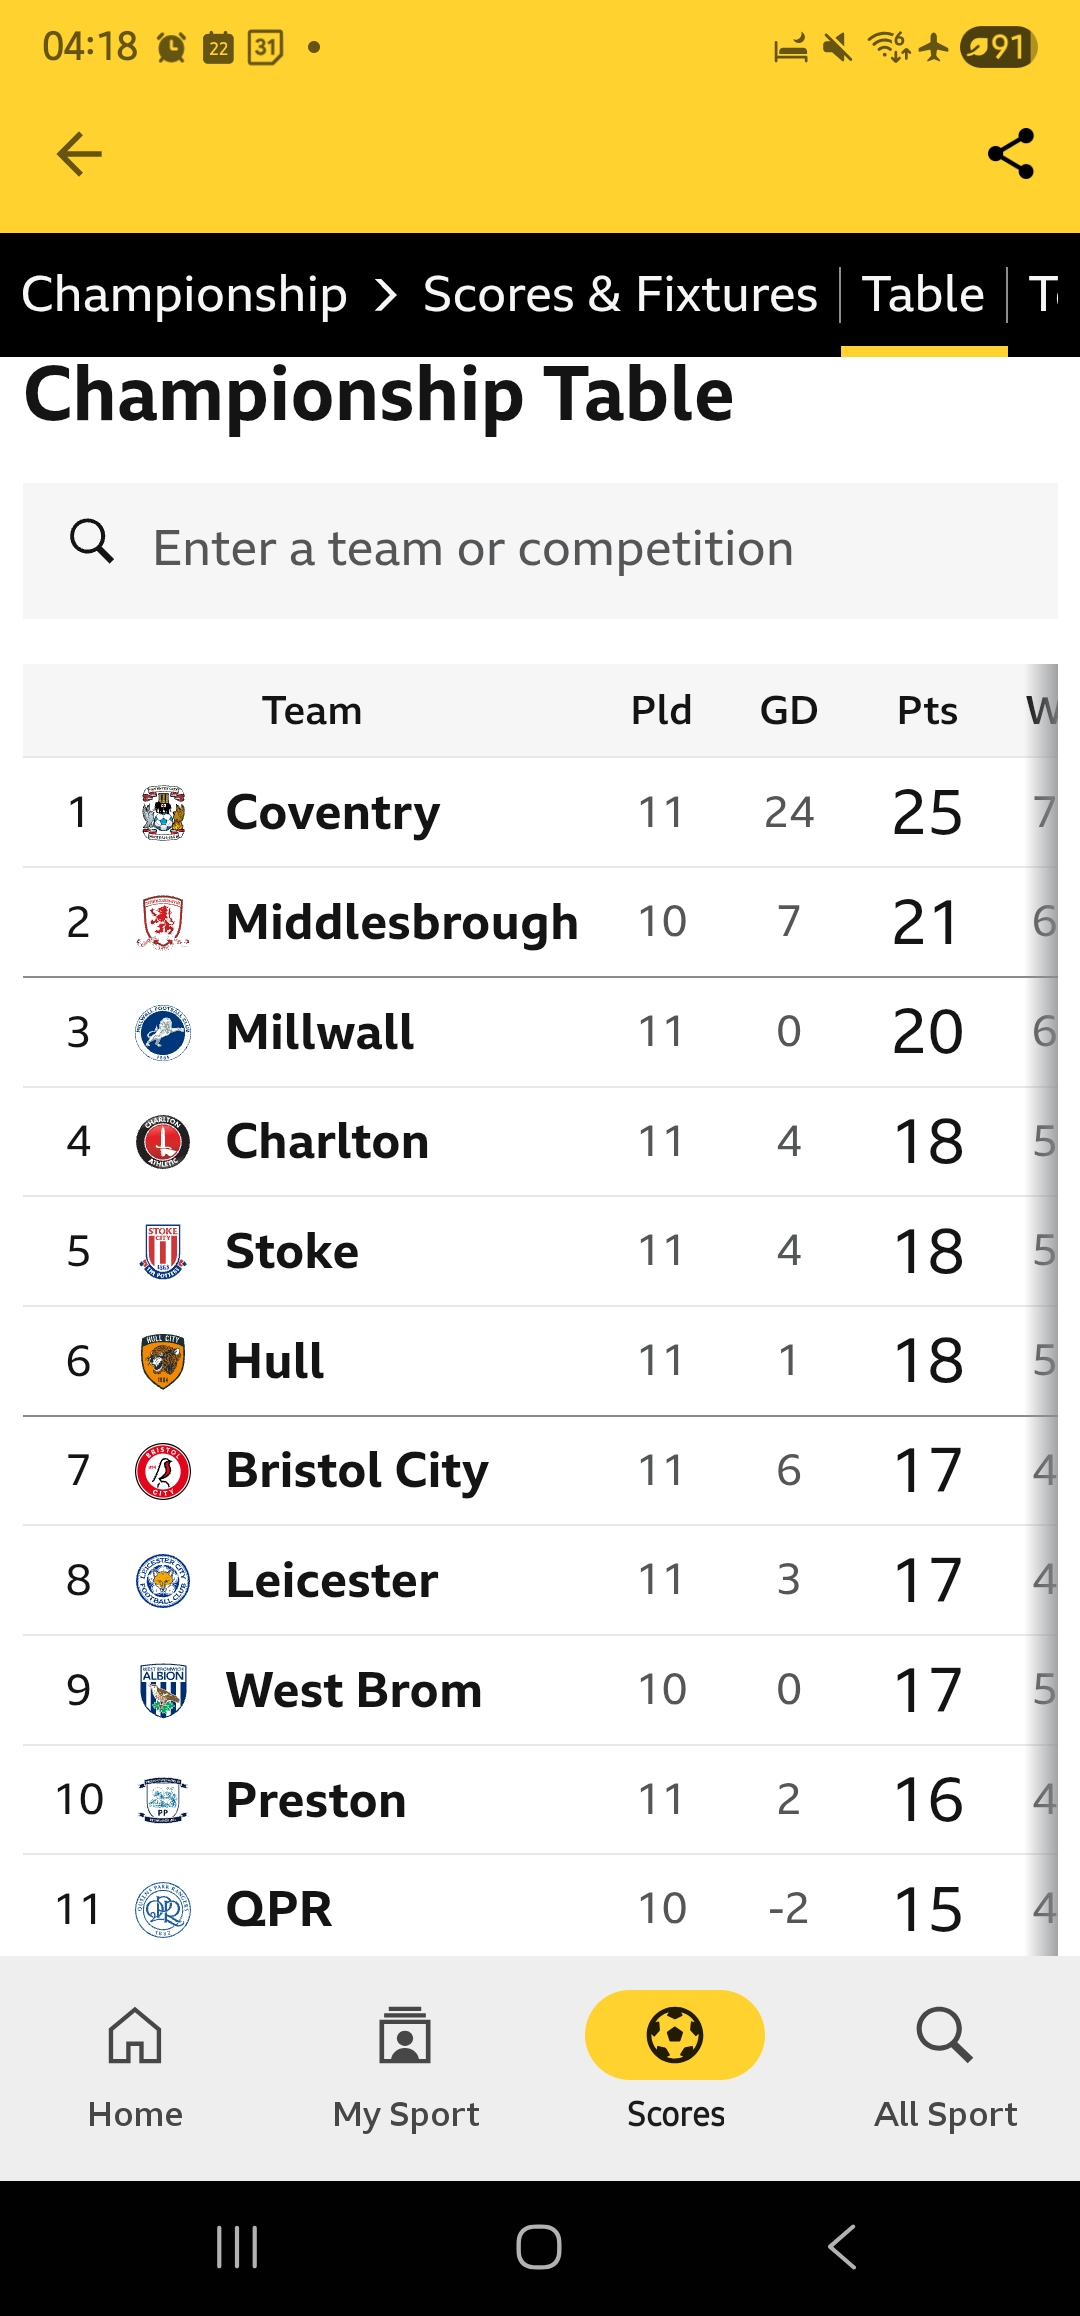1080x2316 pixels.
Task: Open the Middlesbrough team link
Action: [402, 922]
